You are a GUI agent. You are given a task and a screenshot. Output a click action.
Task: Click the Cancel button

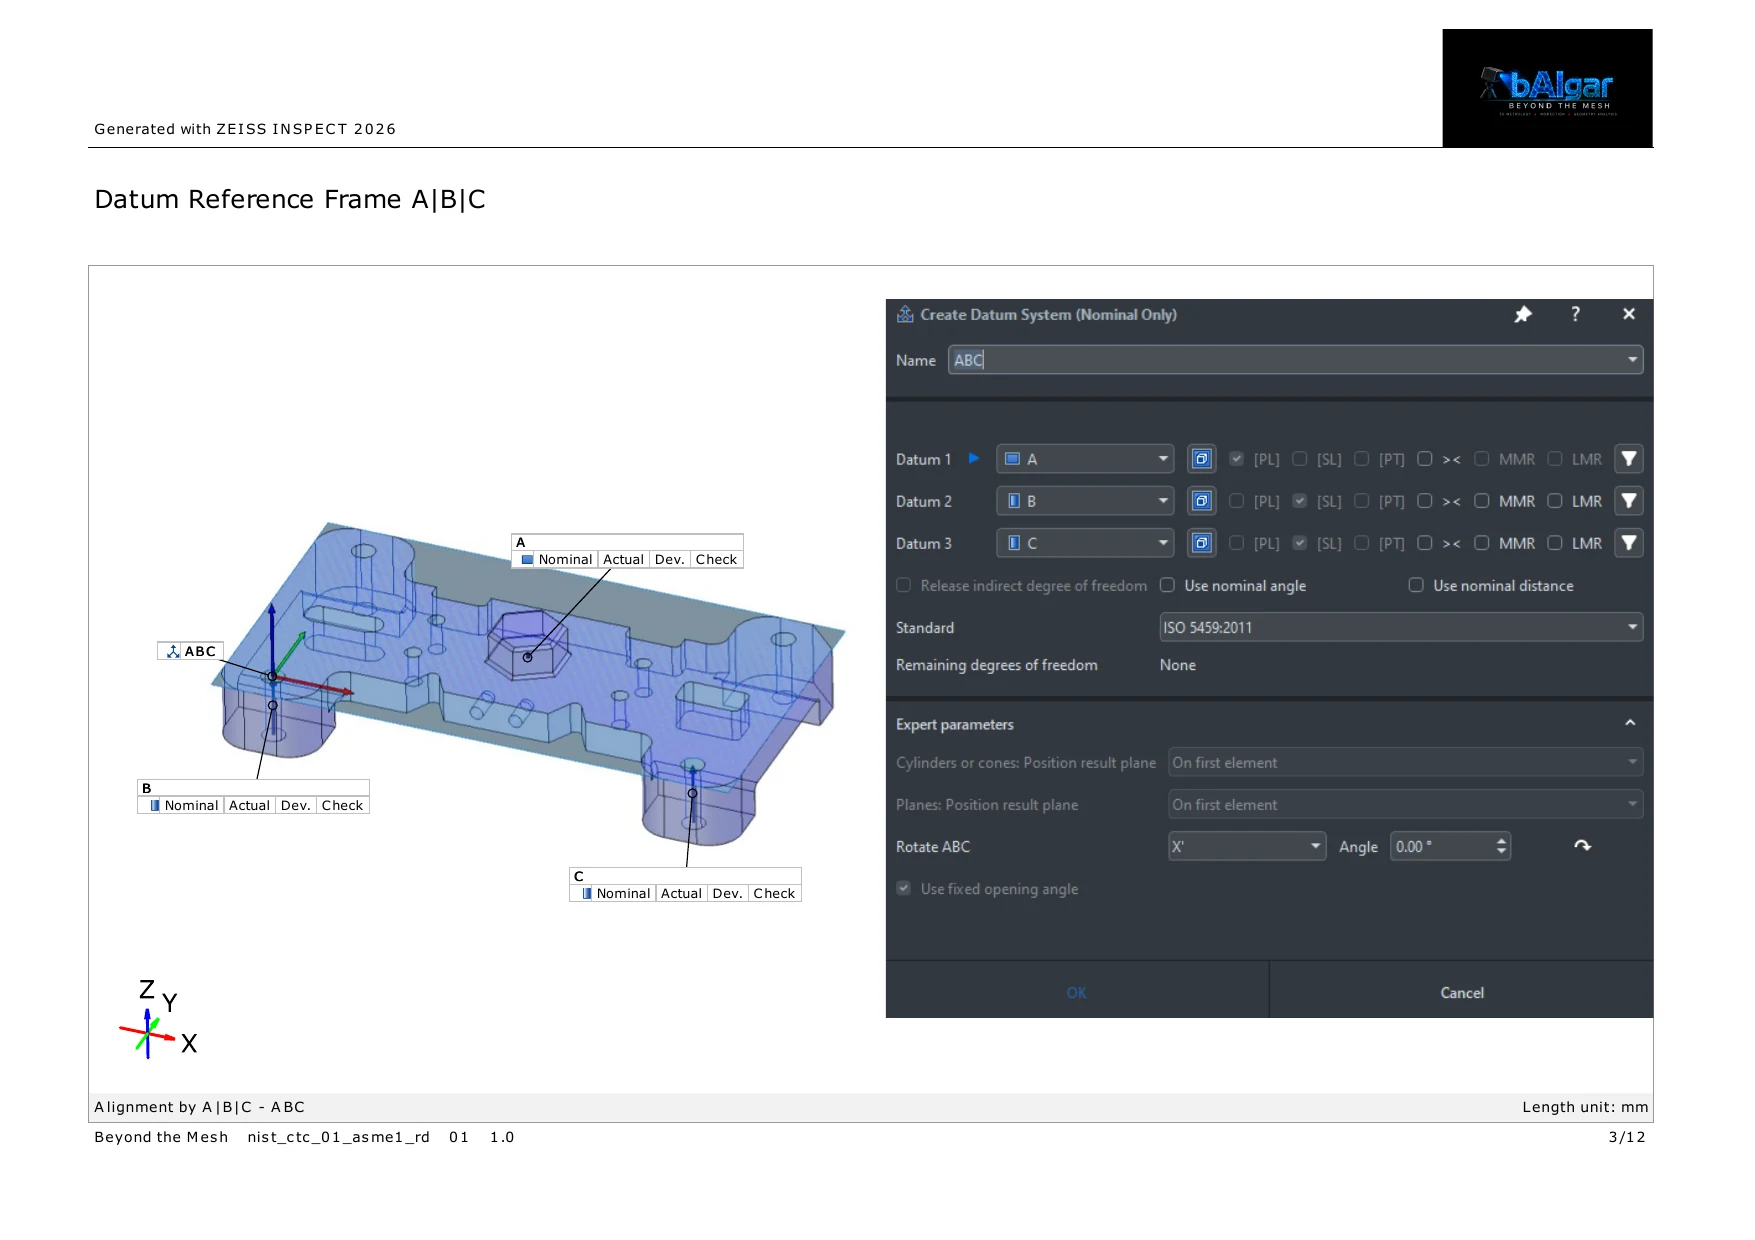[x=1461, y=992]
